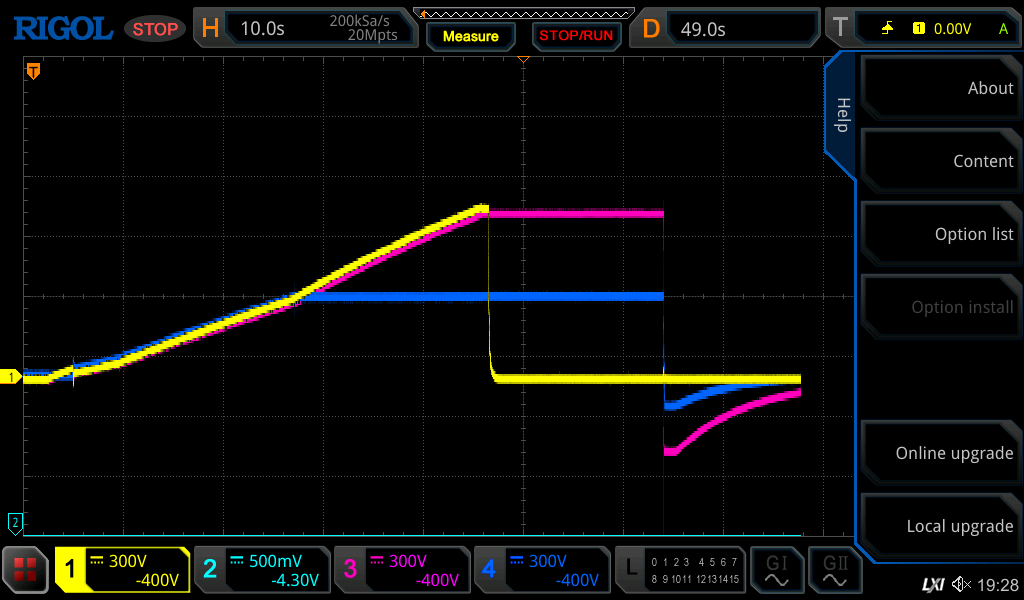Open the logic analyzer L digital channels panel
The image size is (1024, 600).
click(682, 570)
